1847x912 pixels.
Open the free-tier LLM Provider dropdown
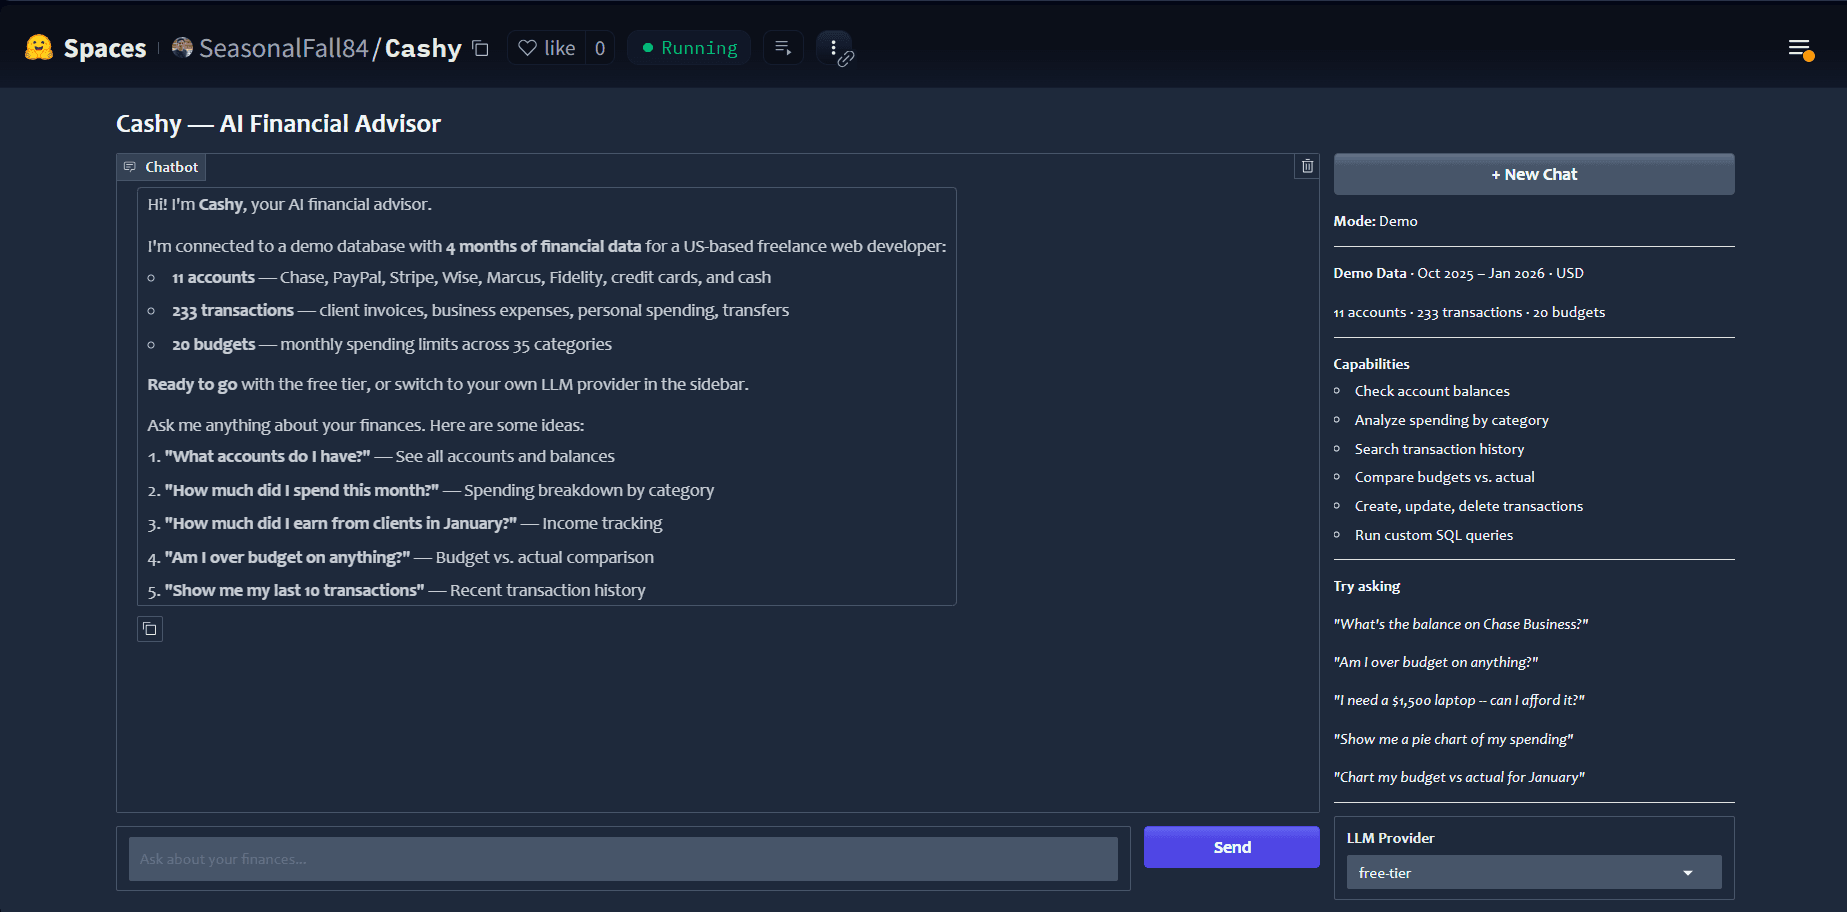[x=1533, y=872]
